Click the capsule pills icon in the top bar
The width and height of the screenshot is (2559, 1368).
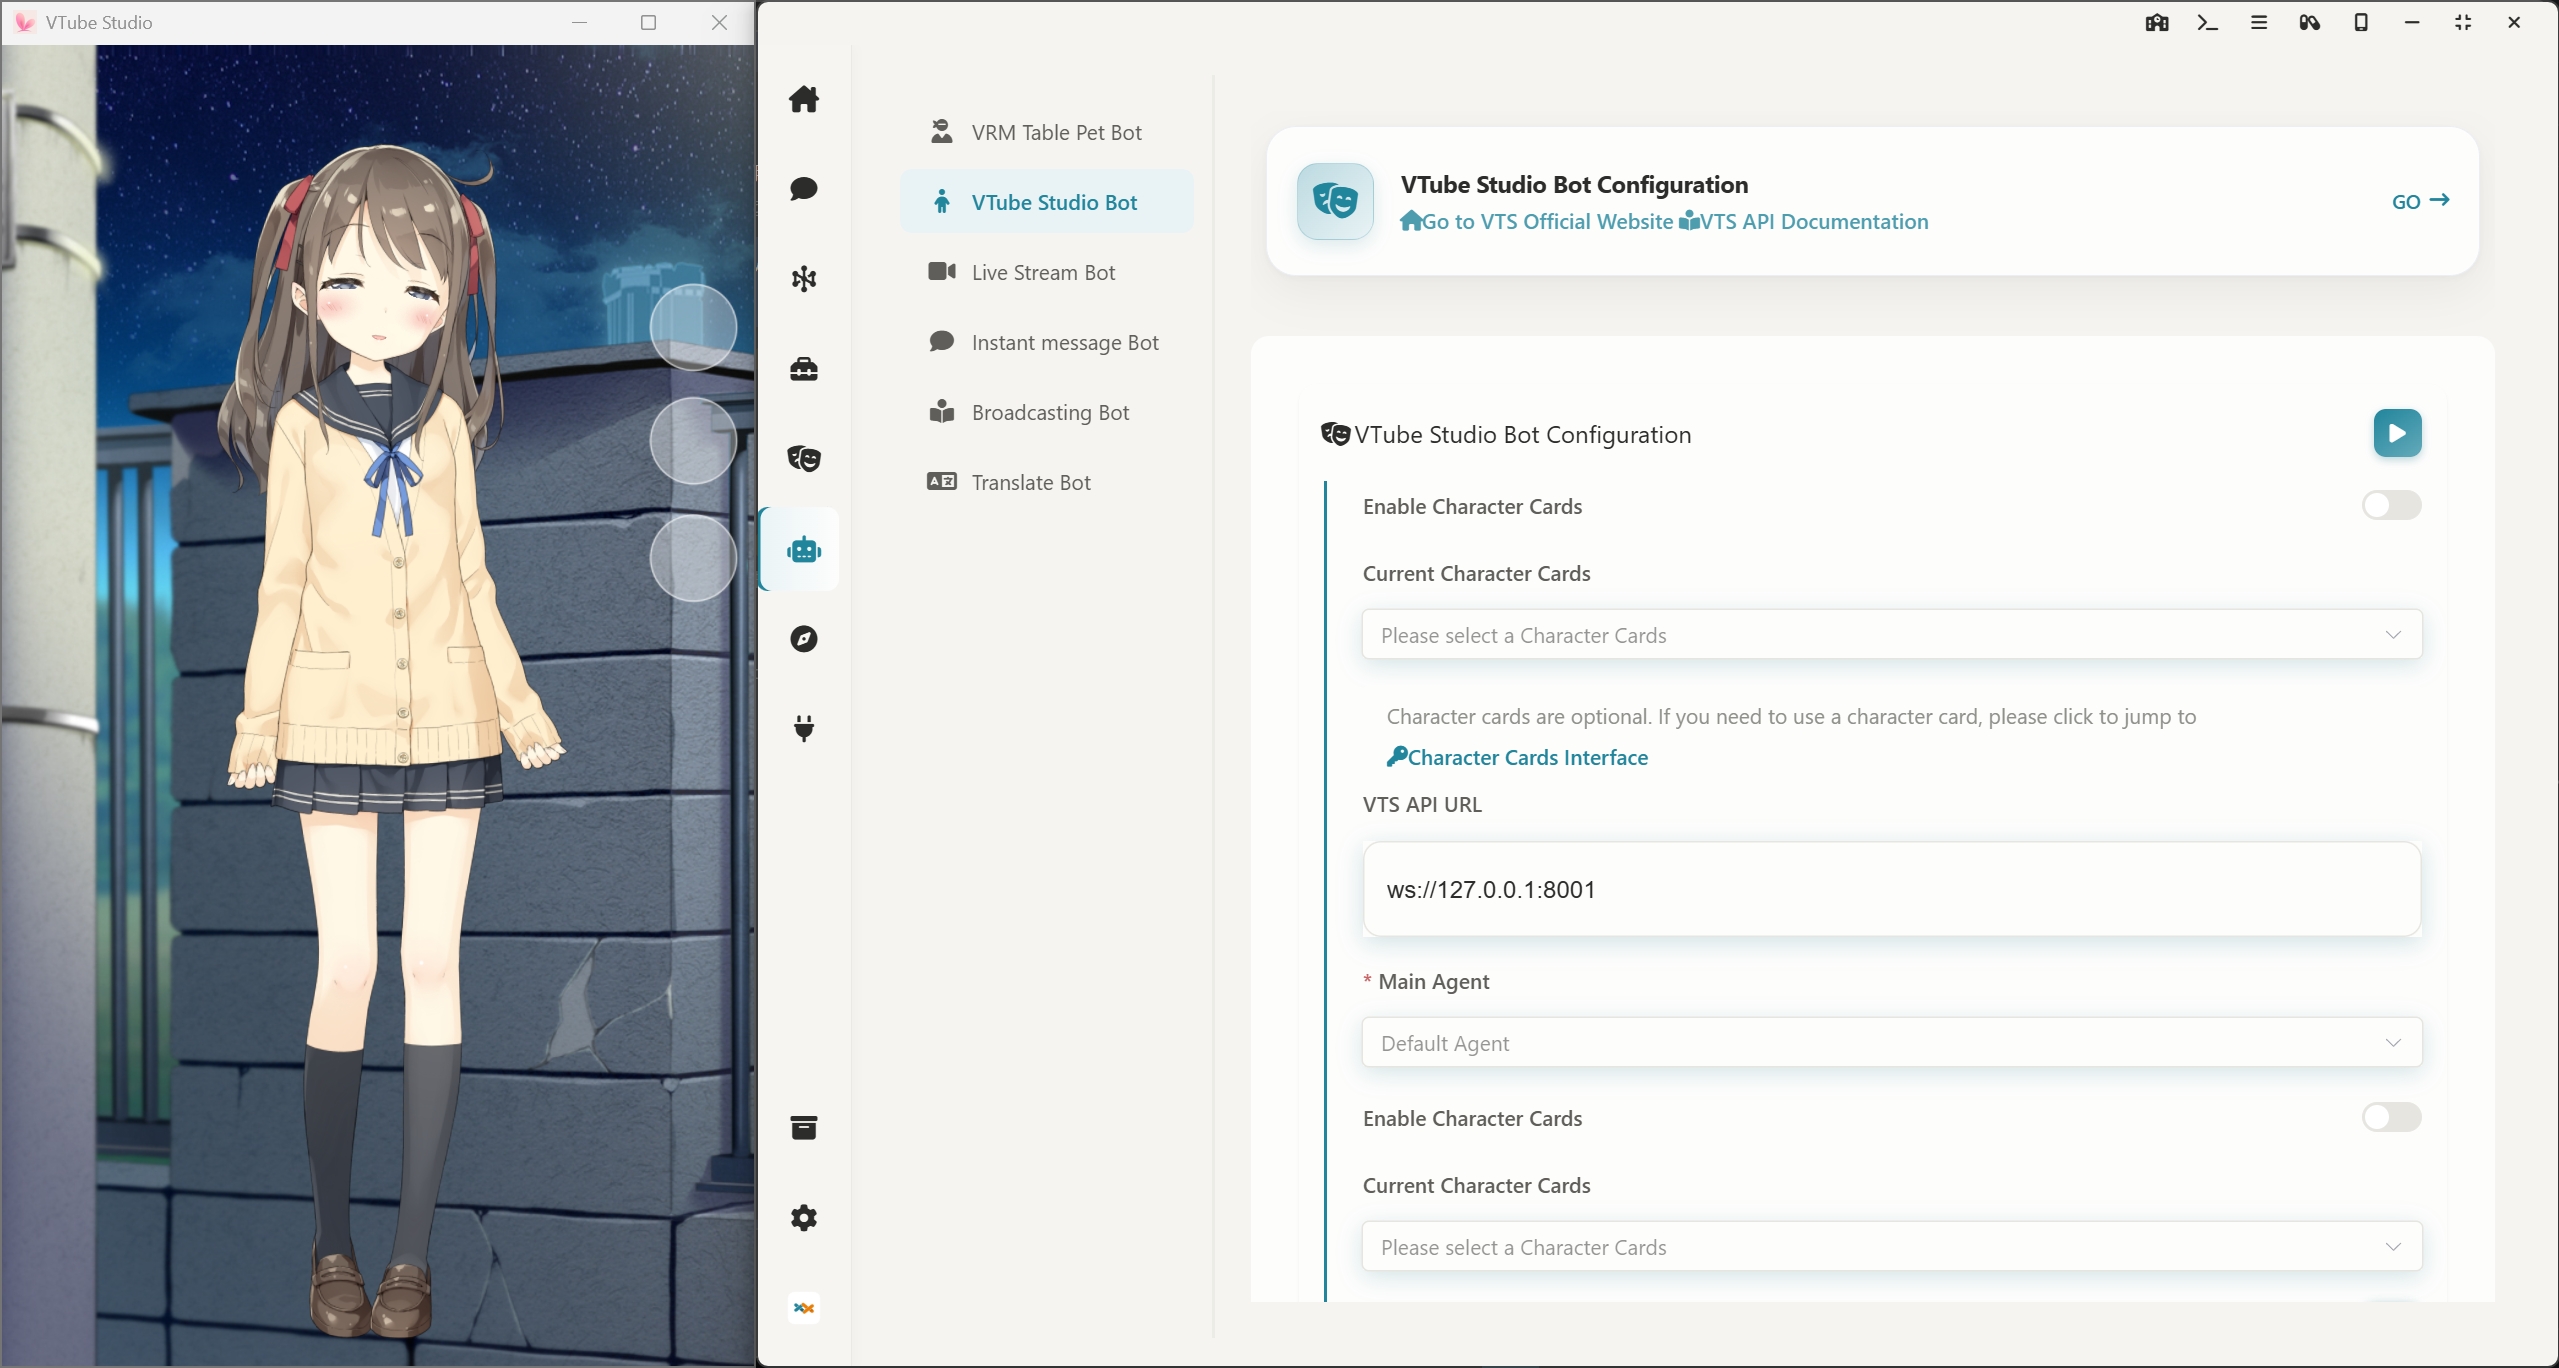pyautogui.click(x=2310, y=23)
